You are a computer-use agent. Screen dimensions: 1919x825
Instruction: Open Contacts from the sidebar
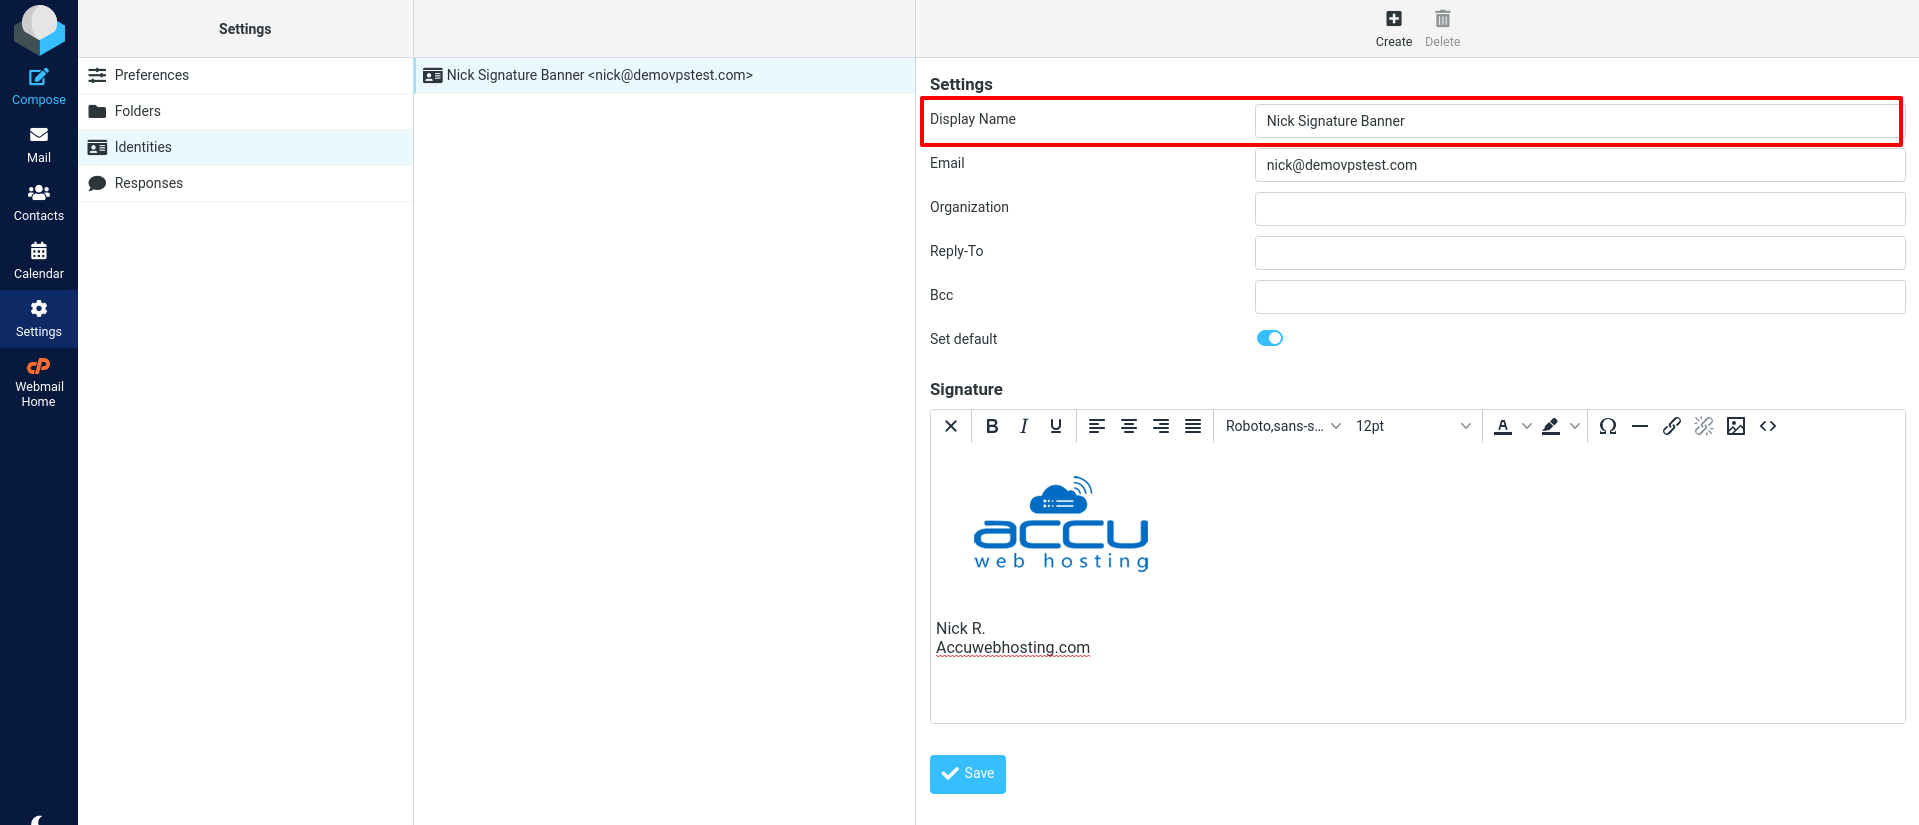point(39,203)
